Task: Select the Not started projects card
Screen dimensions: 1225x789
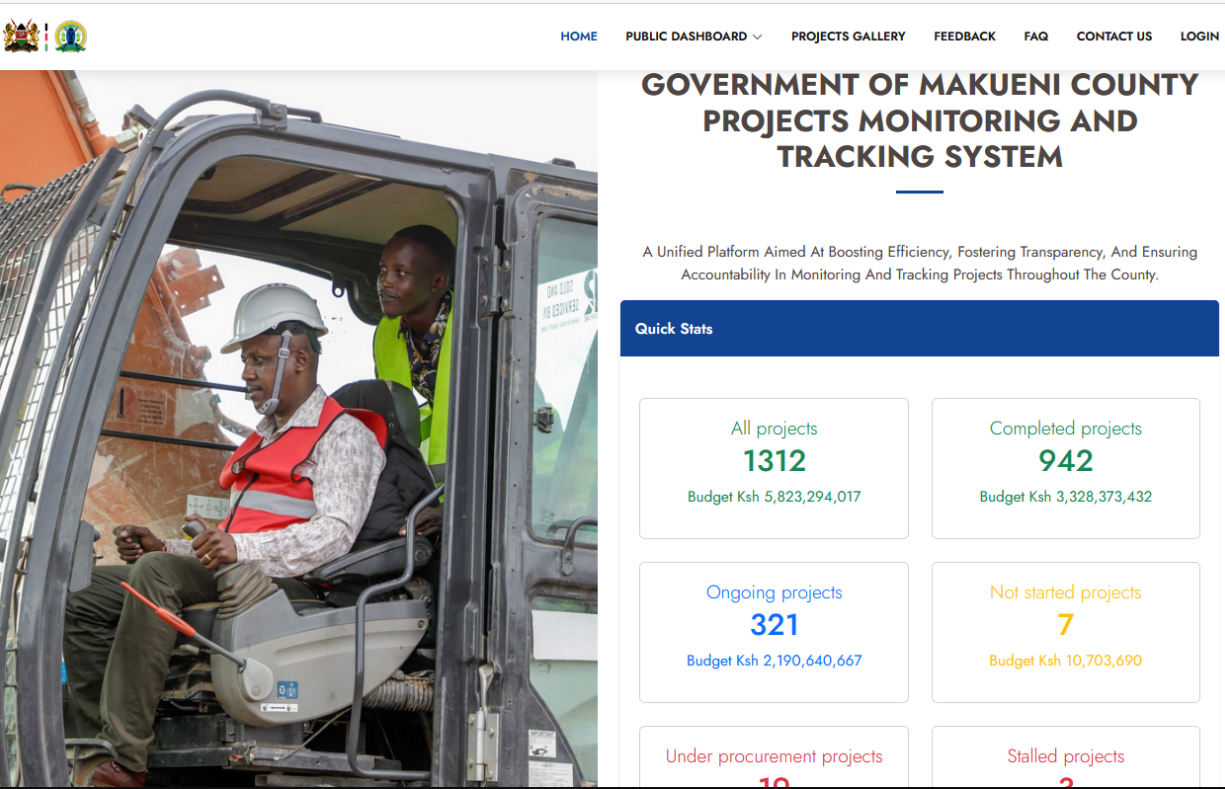Action: coord(1065,632)
